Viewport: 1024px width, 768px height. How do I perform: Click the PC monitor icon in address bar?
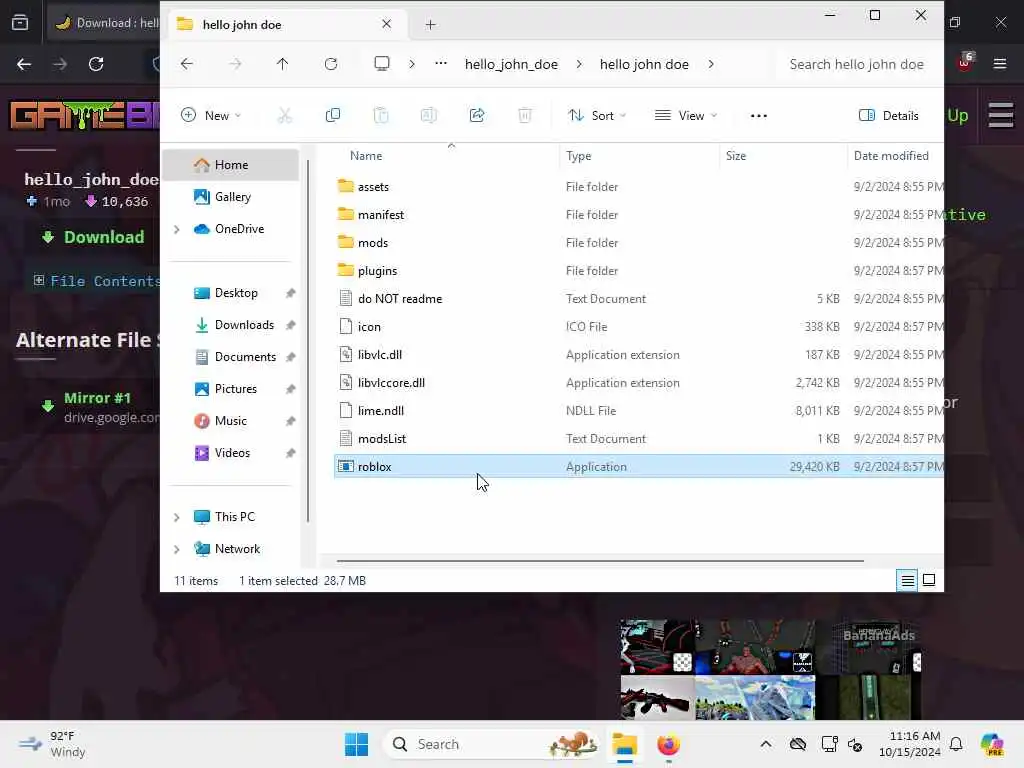click(382, 63)
